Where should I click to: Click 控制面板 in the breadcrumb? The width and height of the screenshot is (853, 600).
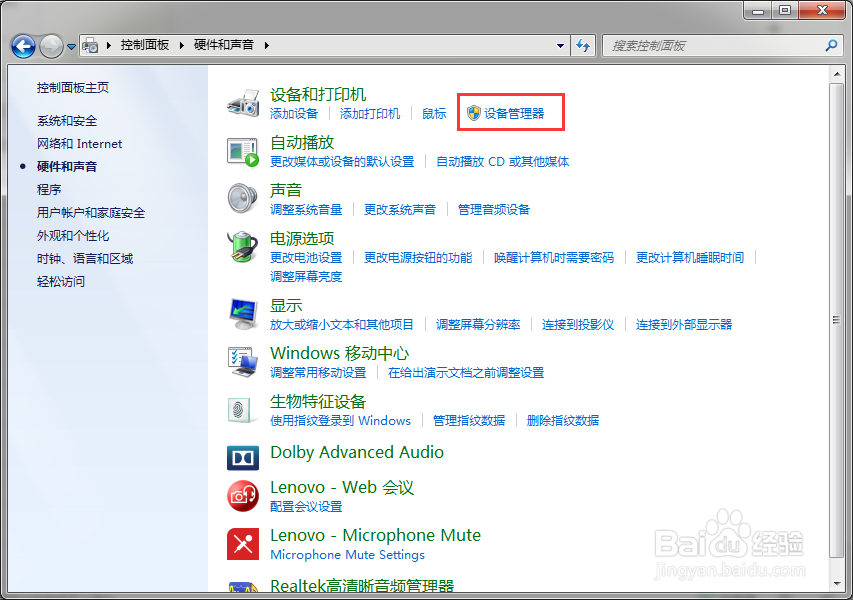click(x=145, y=45)
